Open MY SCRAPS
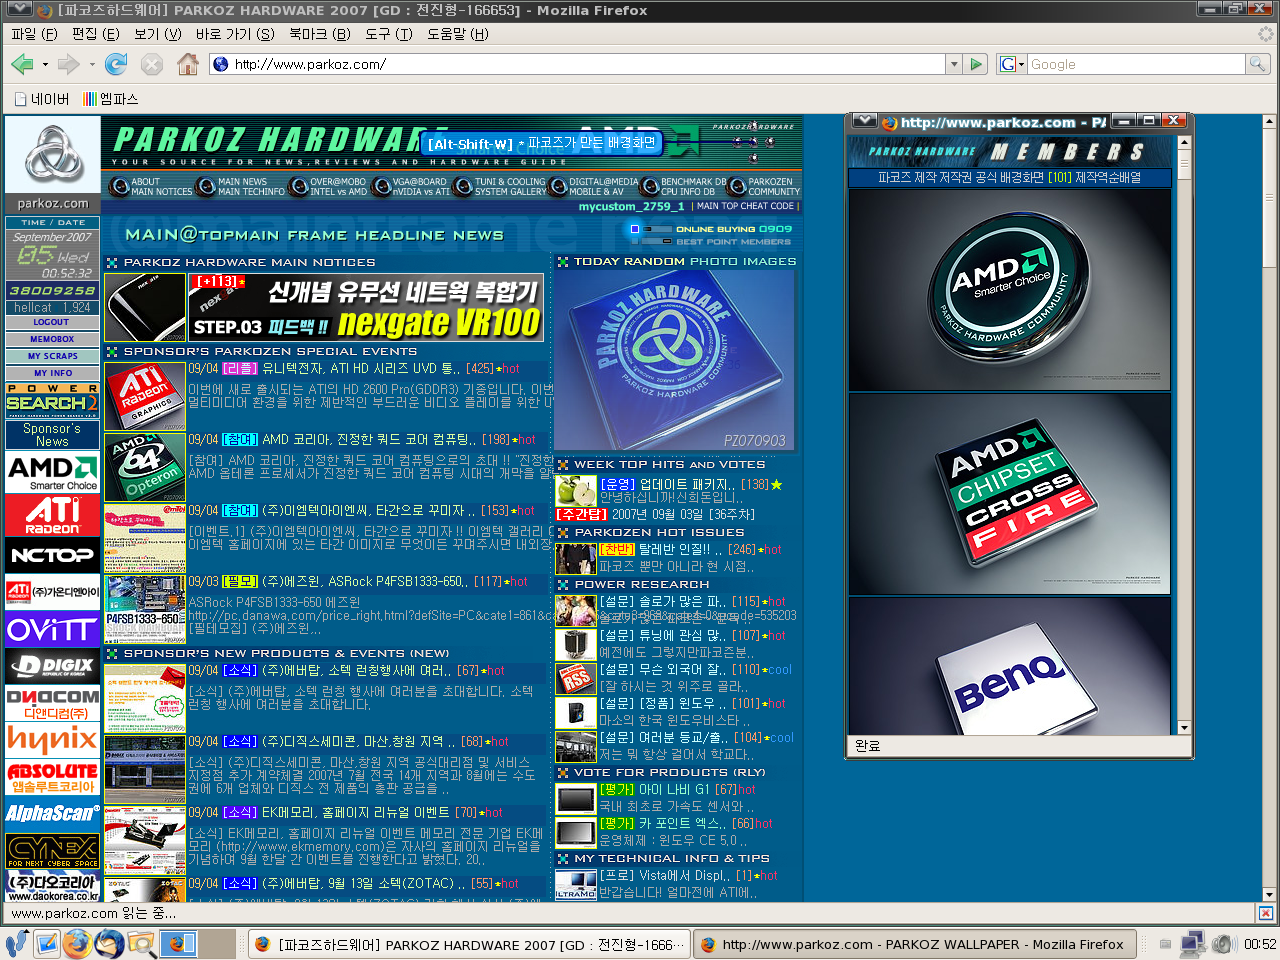Image resolution: width=1280 pixels, height=960 pixels. pyautogui.click(x=52, y=356)
